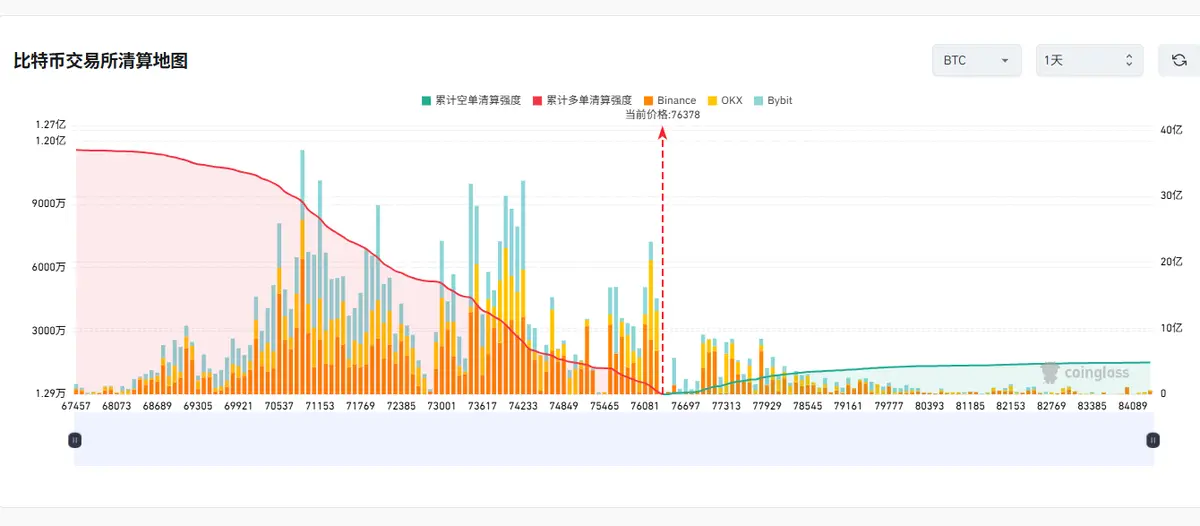Grab the left zoom slider handle
Viewport: 1200px width, 526px height.
tap(74, 439)
